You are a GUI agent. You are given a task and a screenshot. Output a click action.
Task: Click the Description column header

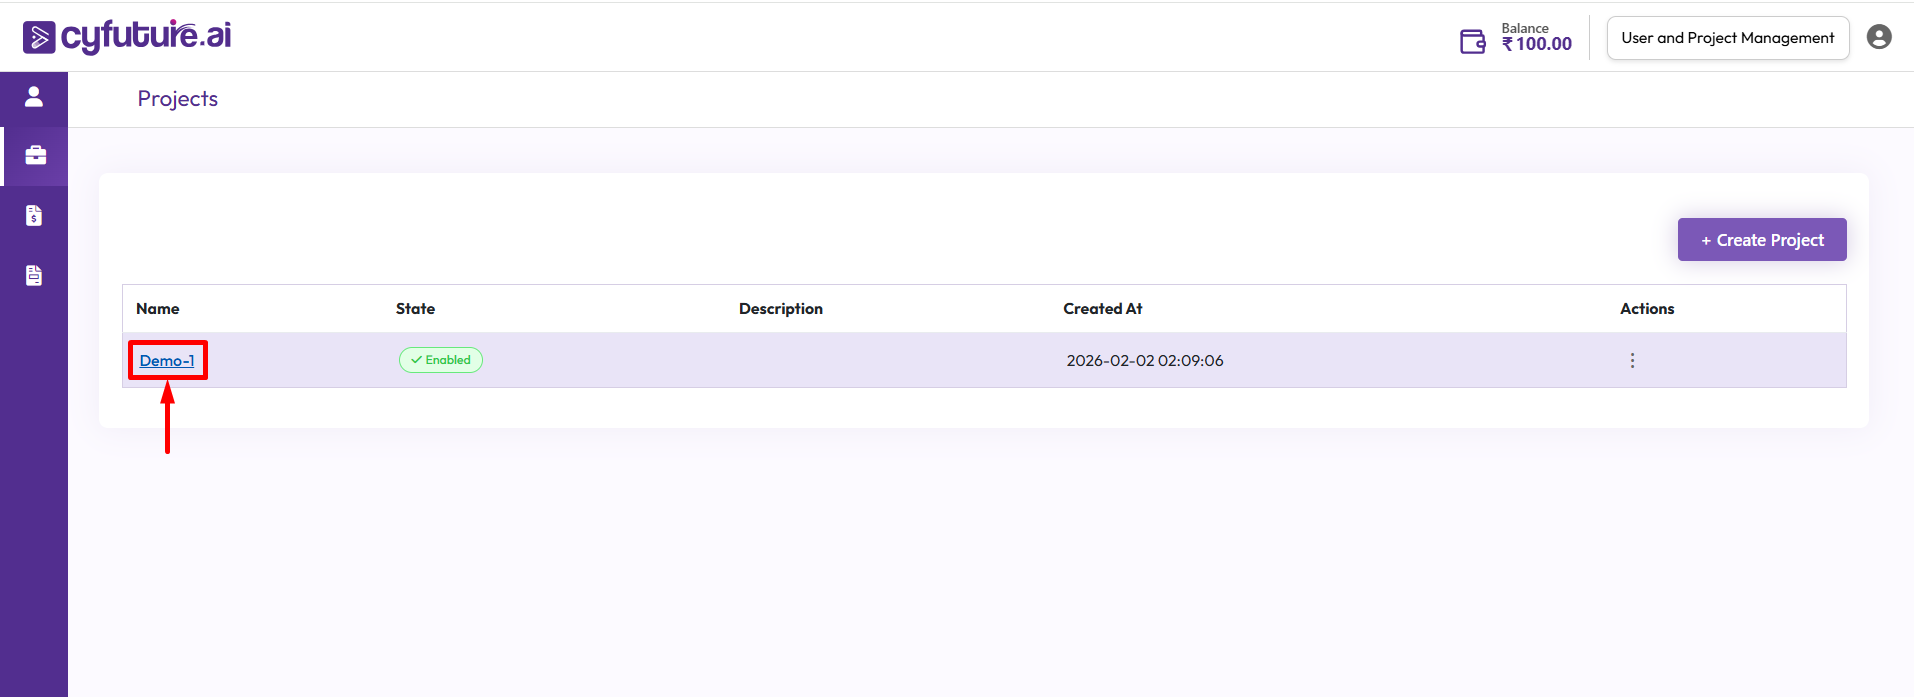coord(780,309)
